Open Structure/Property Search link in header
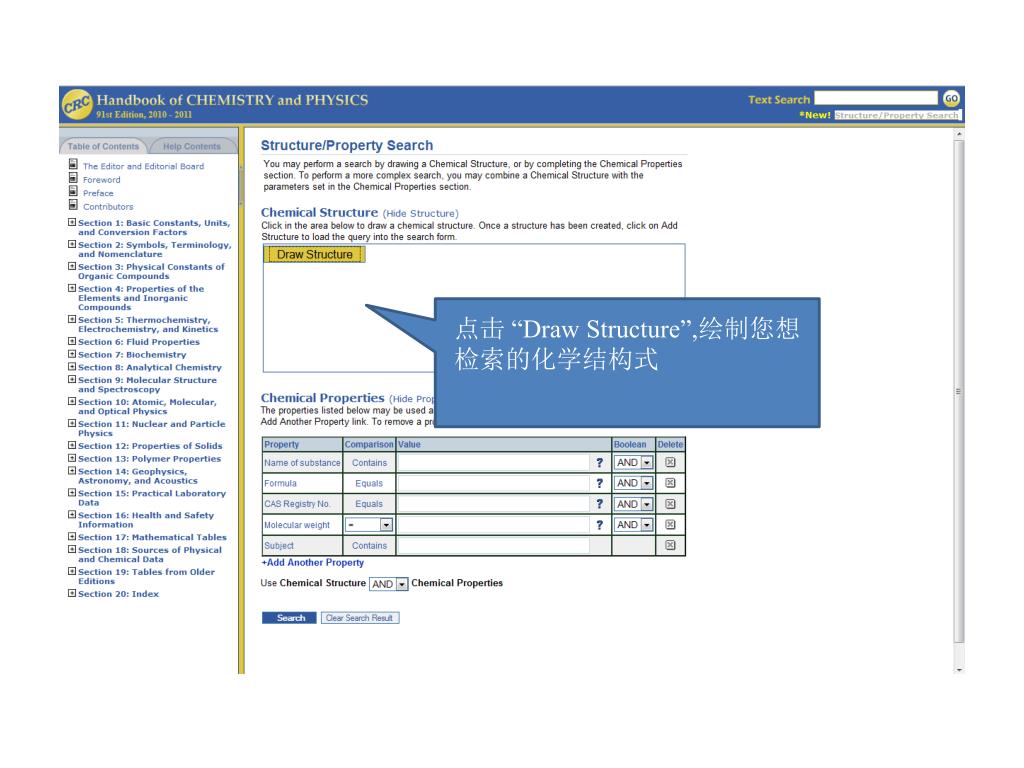 [896, 116]
